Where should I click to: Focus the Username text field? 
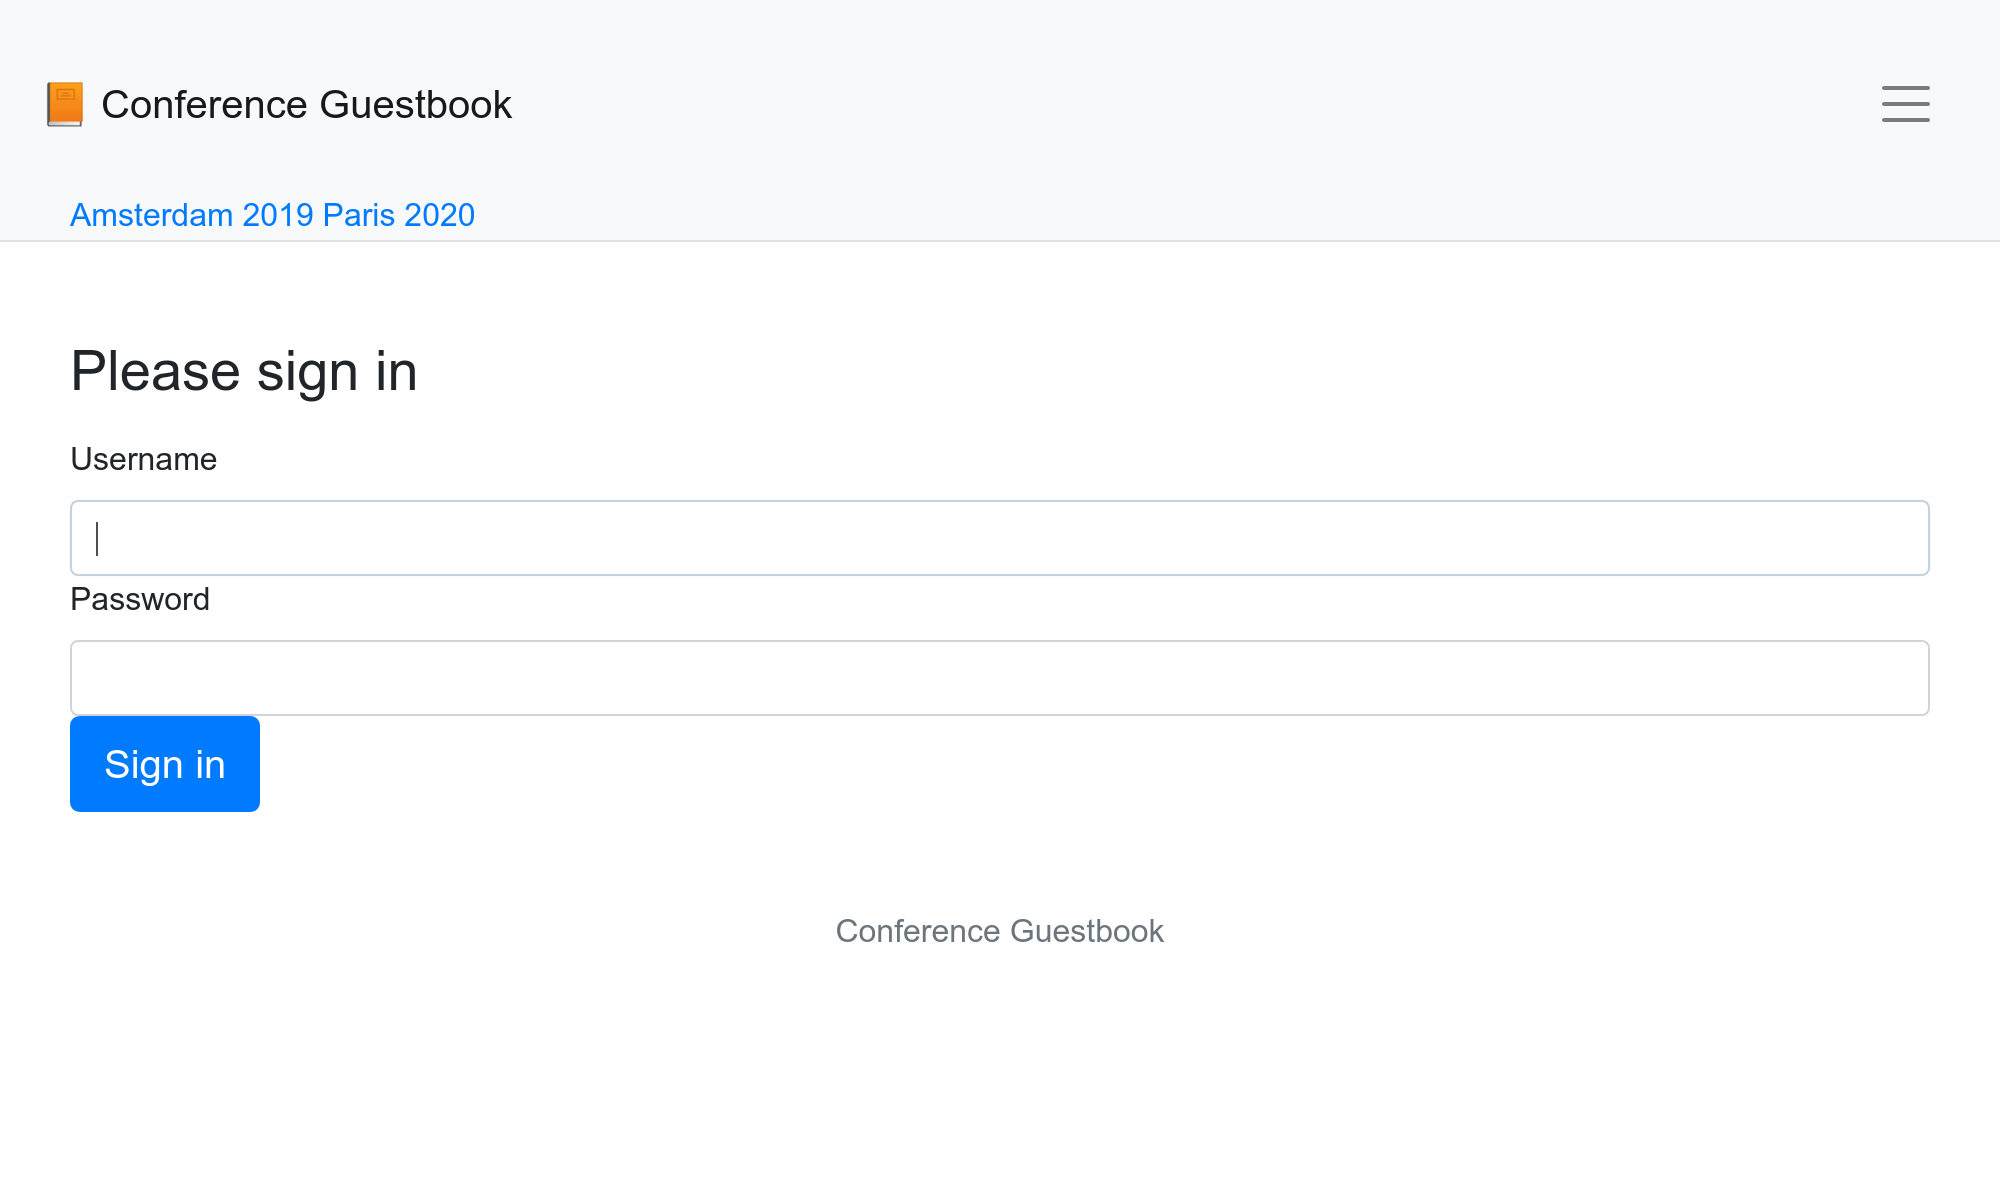click(x=1000, y=538)
